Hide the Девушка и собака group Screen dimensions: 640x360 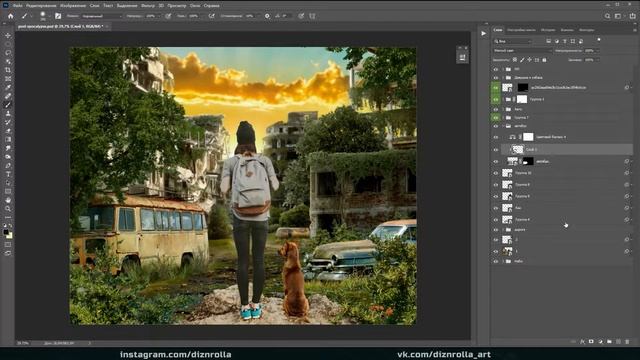point(496,78)
